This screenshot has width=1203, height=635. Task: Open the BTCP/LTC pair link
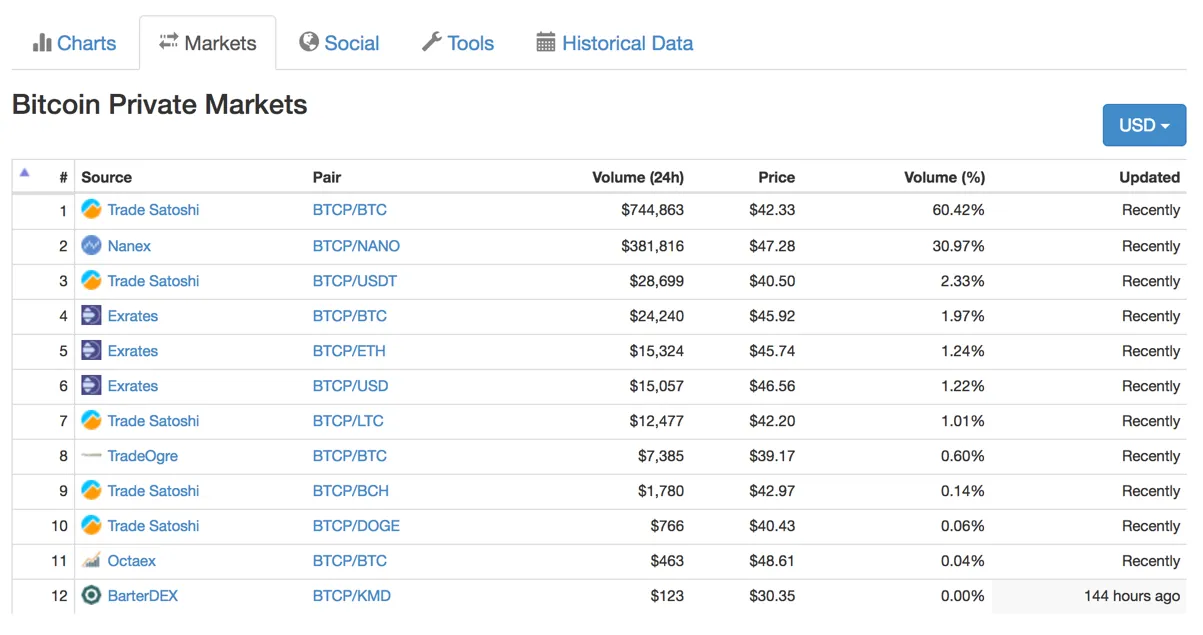pos(348,421)
